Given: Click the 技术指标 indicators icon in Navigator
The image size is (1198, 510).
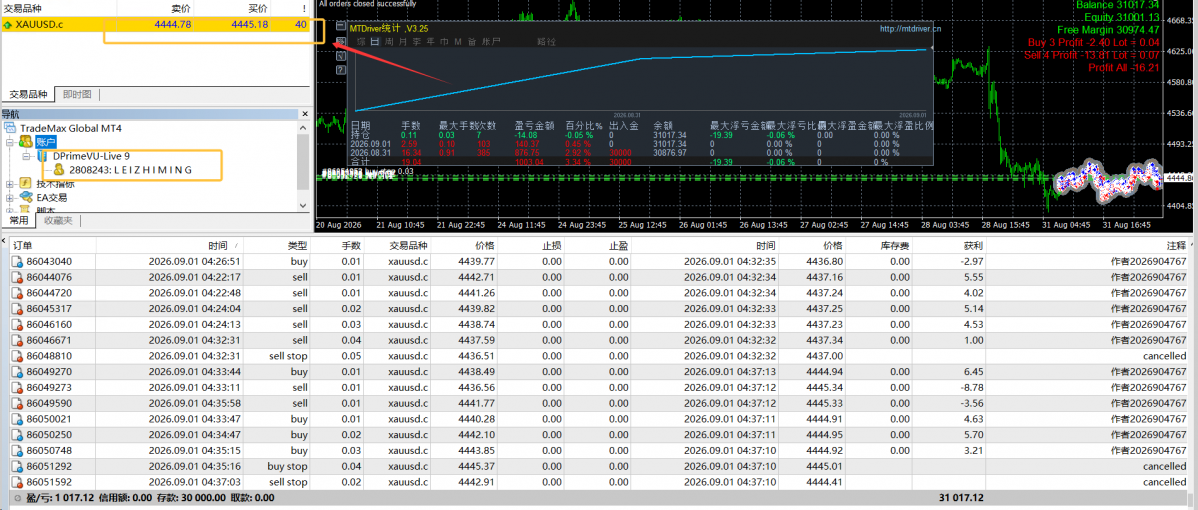Looking at the screenshot, I should click(25, 183).
